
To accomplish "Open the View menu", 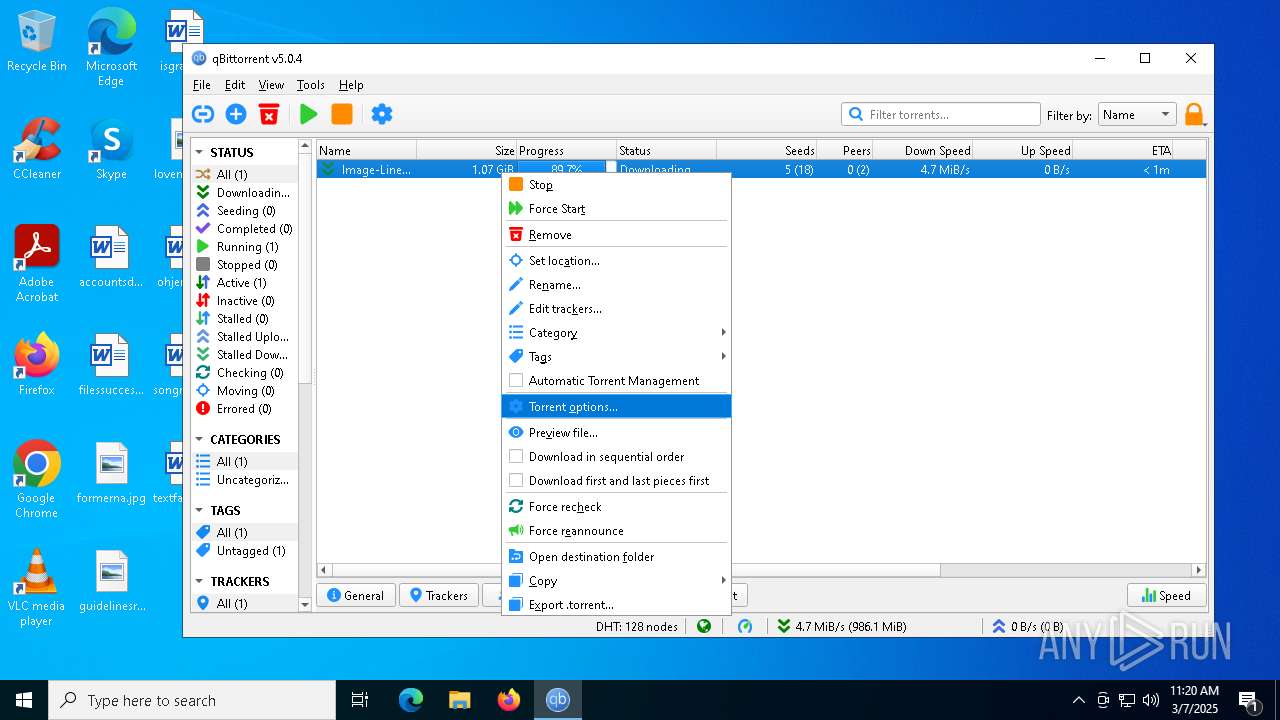I will click(271, 85).
